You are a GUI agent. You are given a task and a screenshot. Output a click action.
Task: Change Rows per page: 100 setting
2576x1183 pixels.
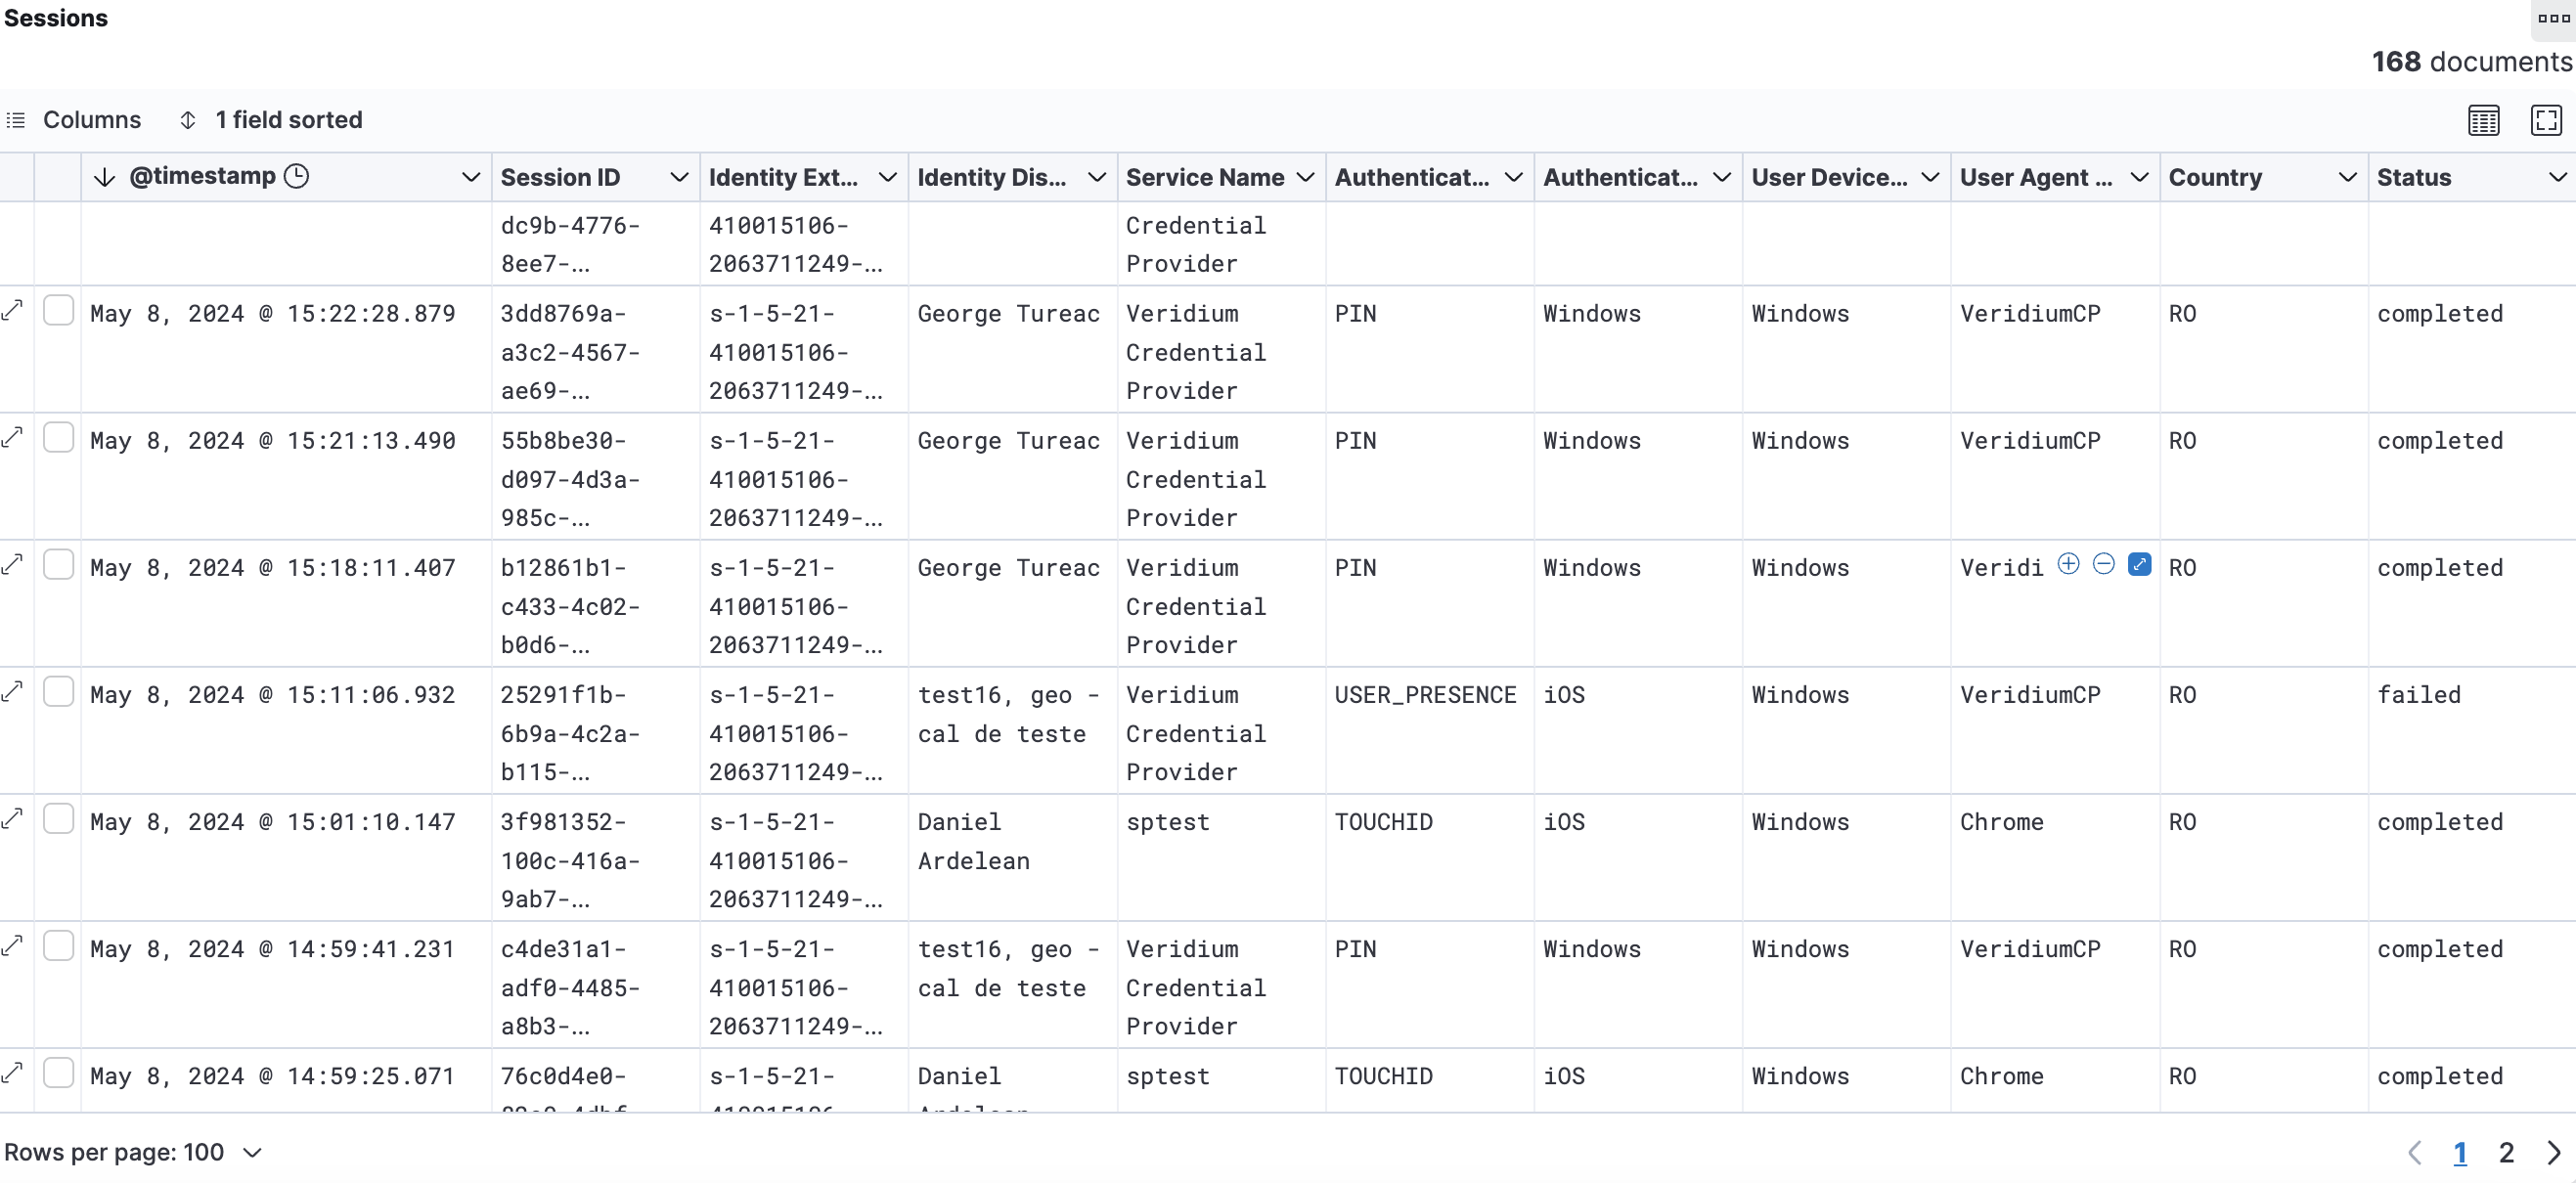133,1152
